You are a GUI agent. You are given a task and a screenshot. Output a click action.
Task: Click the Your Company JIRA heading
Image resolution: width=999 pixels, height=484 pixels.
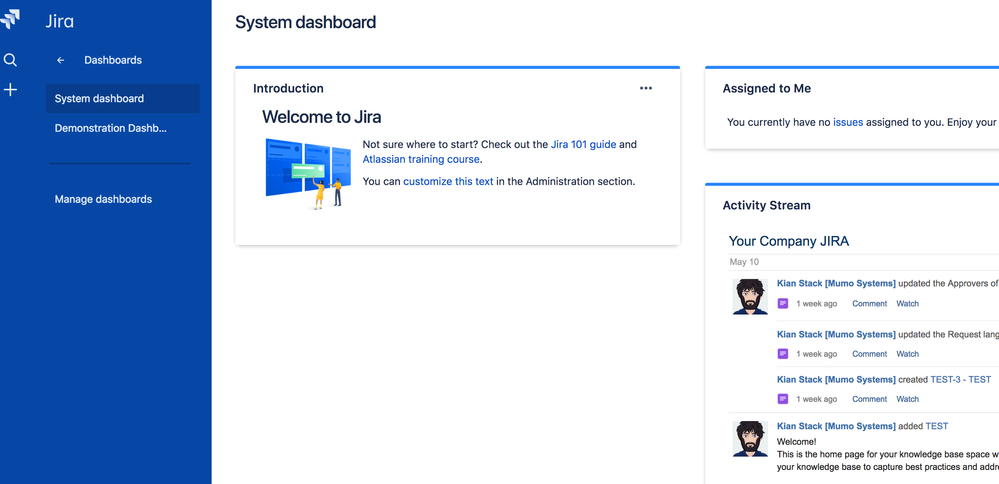(x=789, y=241)
